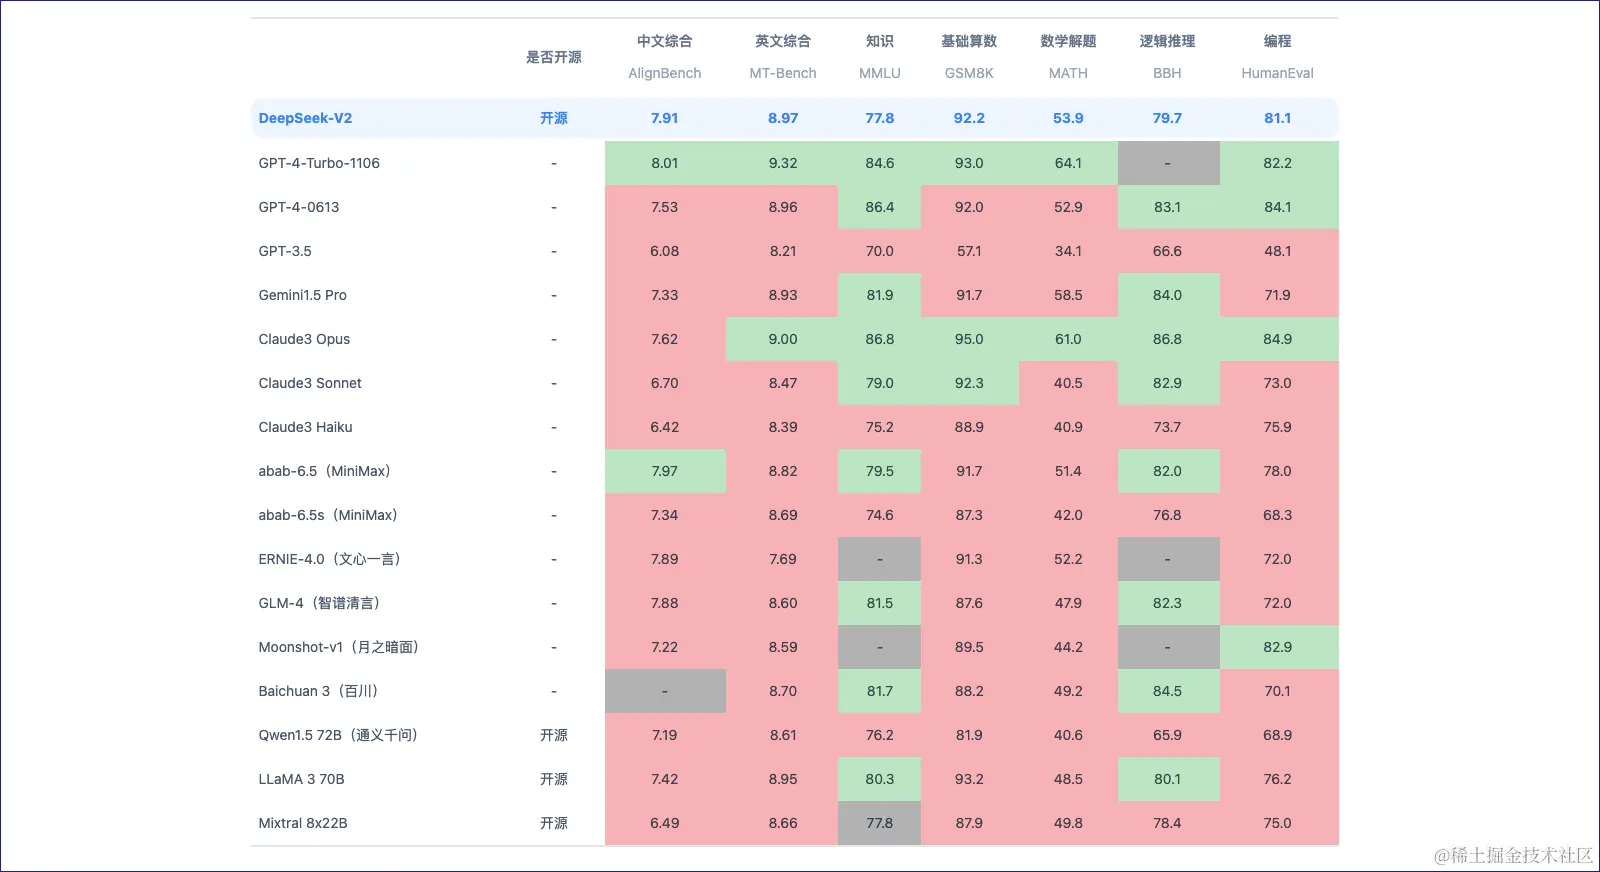Image resolution: width=1600 pixels, height=872 pixels.
Task: Click the 开源 cell for LLaMA 3 70B
Action: [x=554, y=779]
